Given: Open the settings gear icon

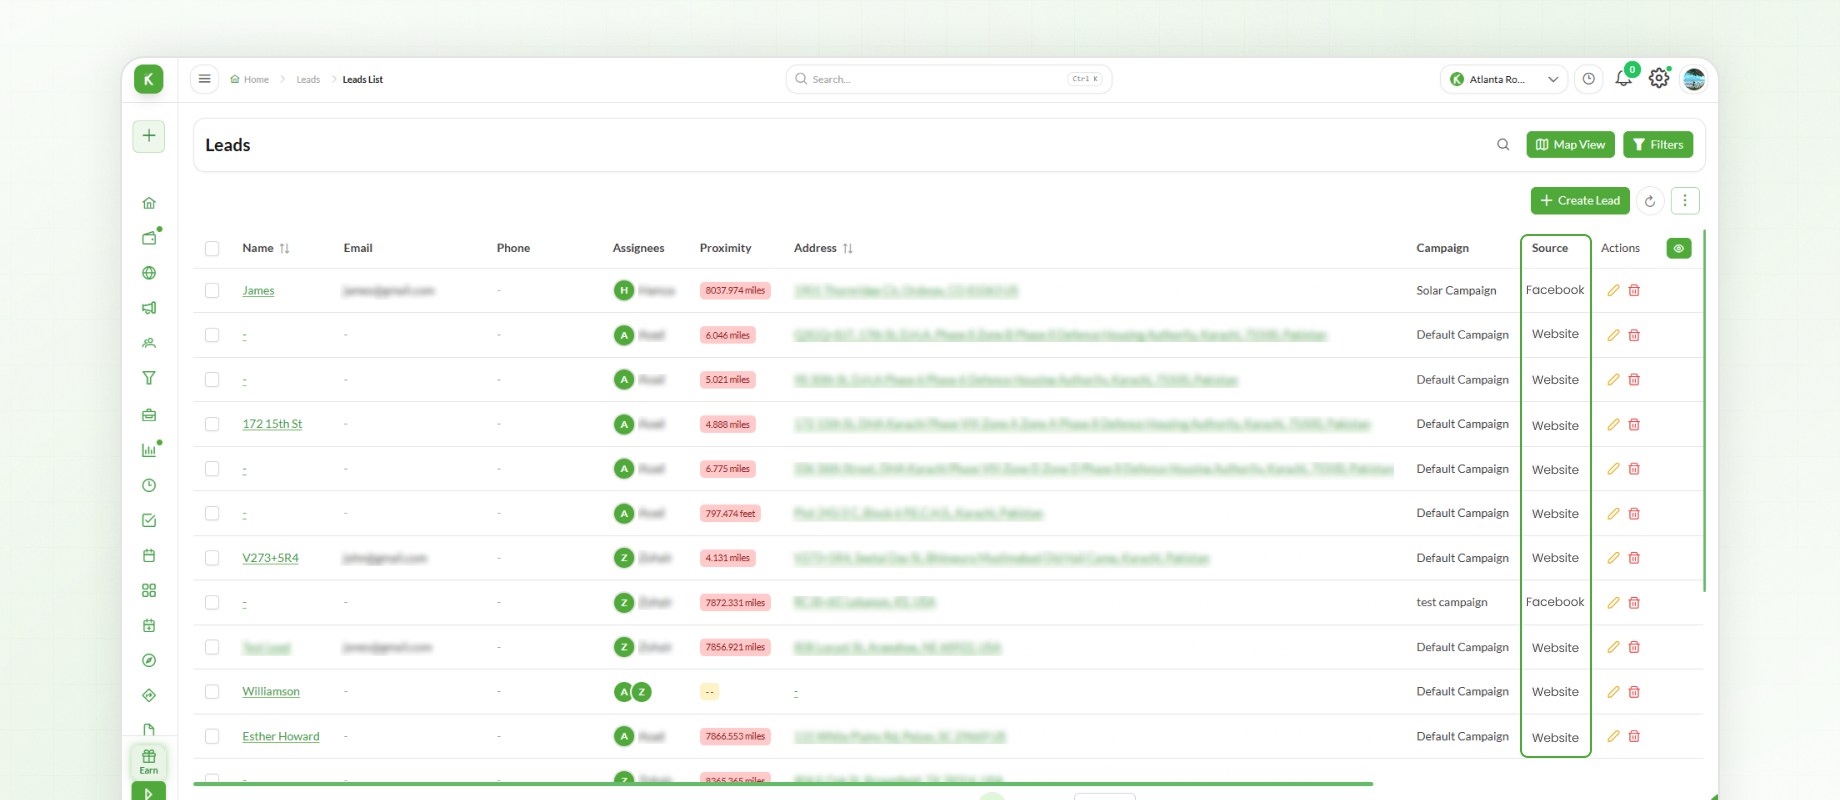Looking at the screenshot, I should pyautogui.click(x=1659, y=78).
